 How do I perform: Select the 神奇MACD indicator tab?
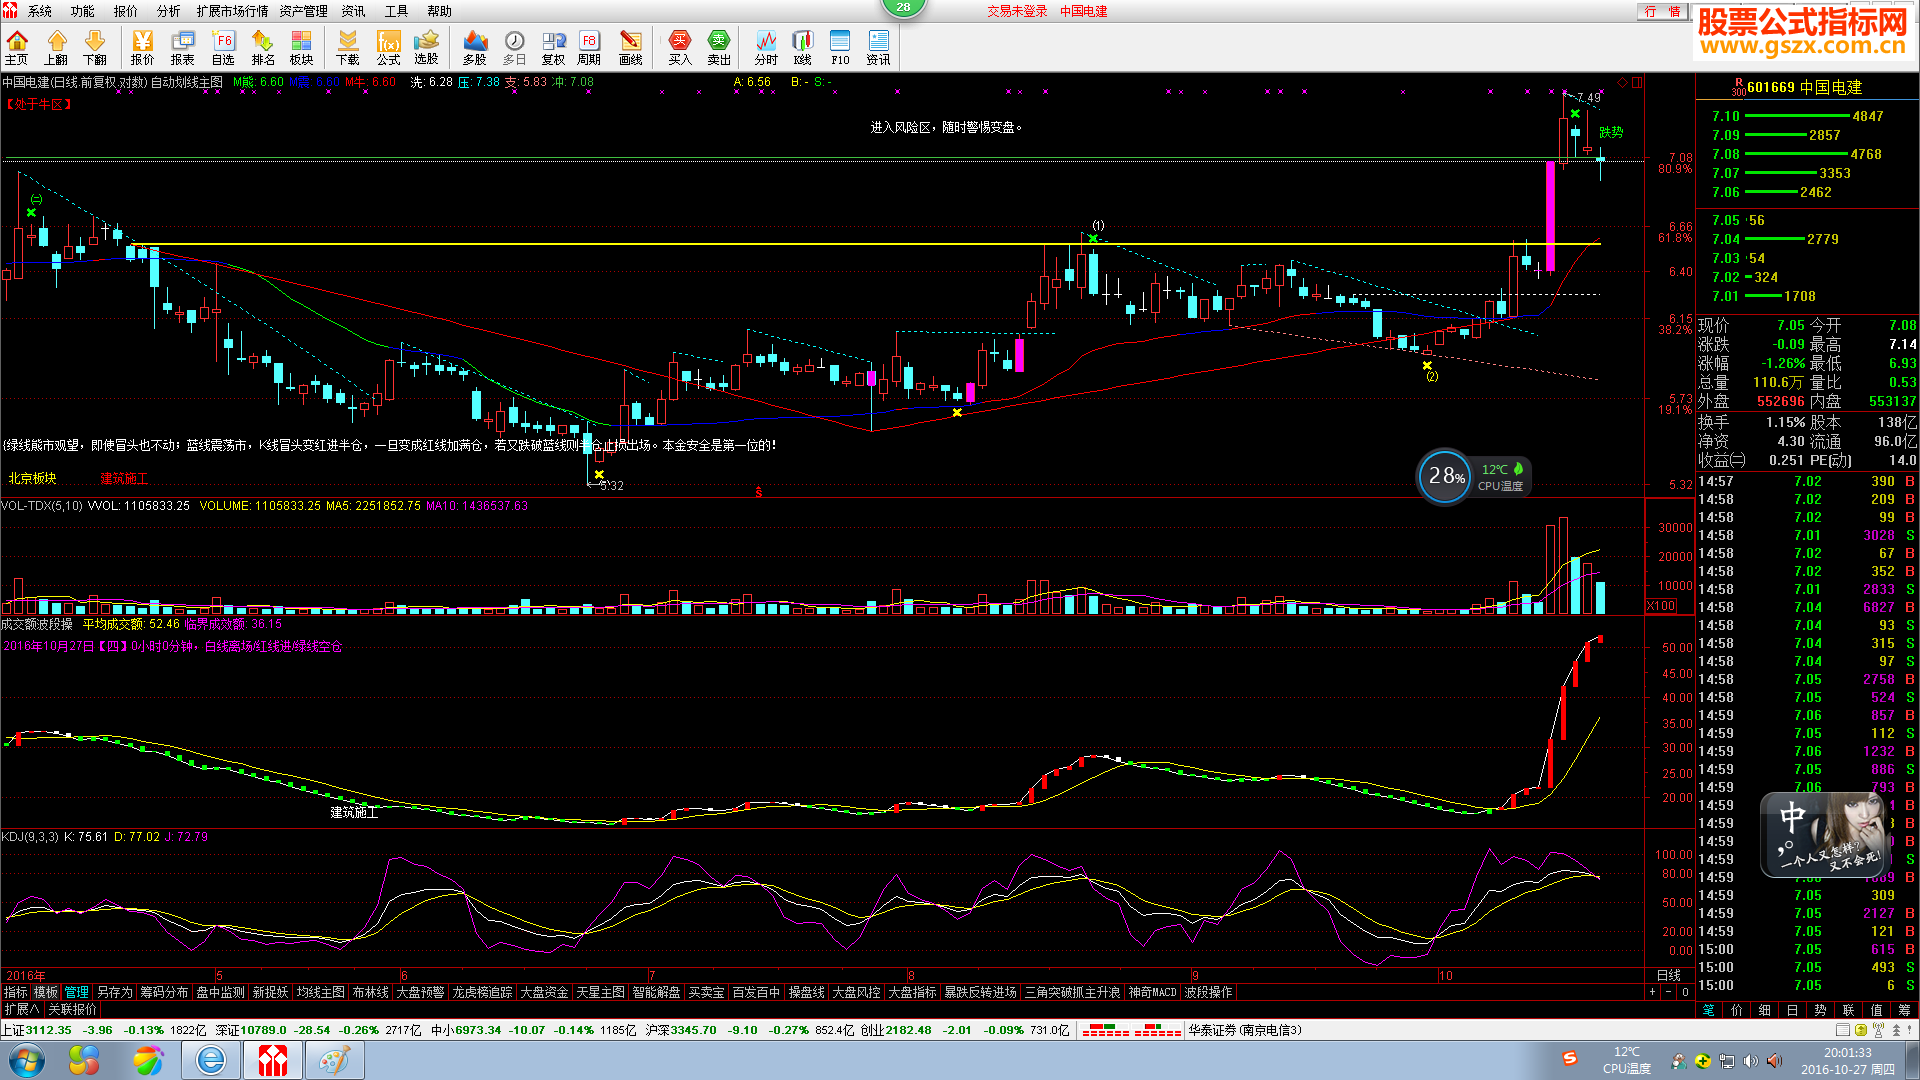pos(1152,992)
